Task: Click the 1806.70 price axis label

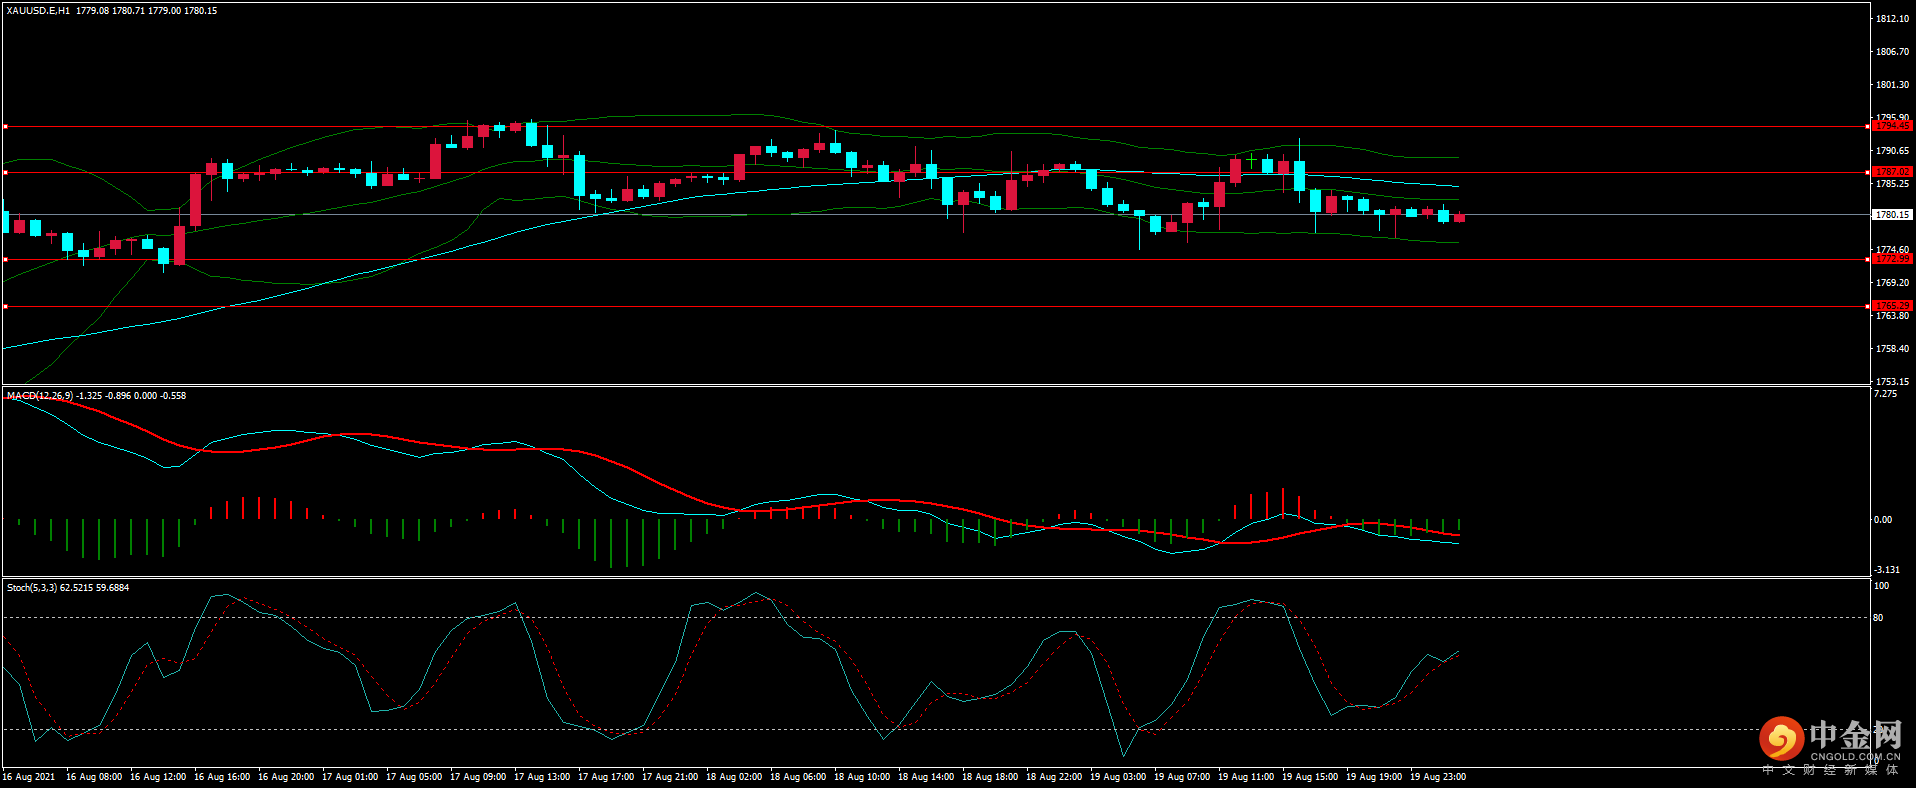Action: [1892, 52]
